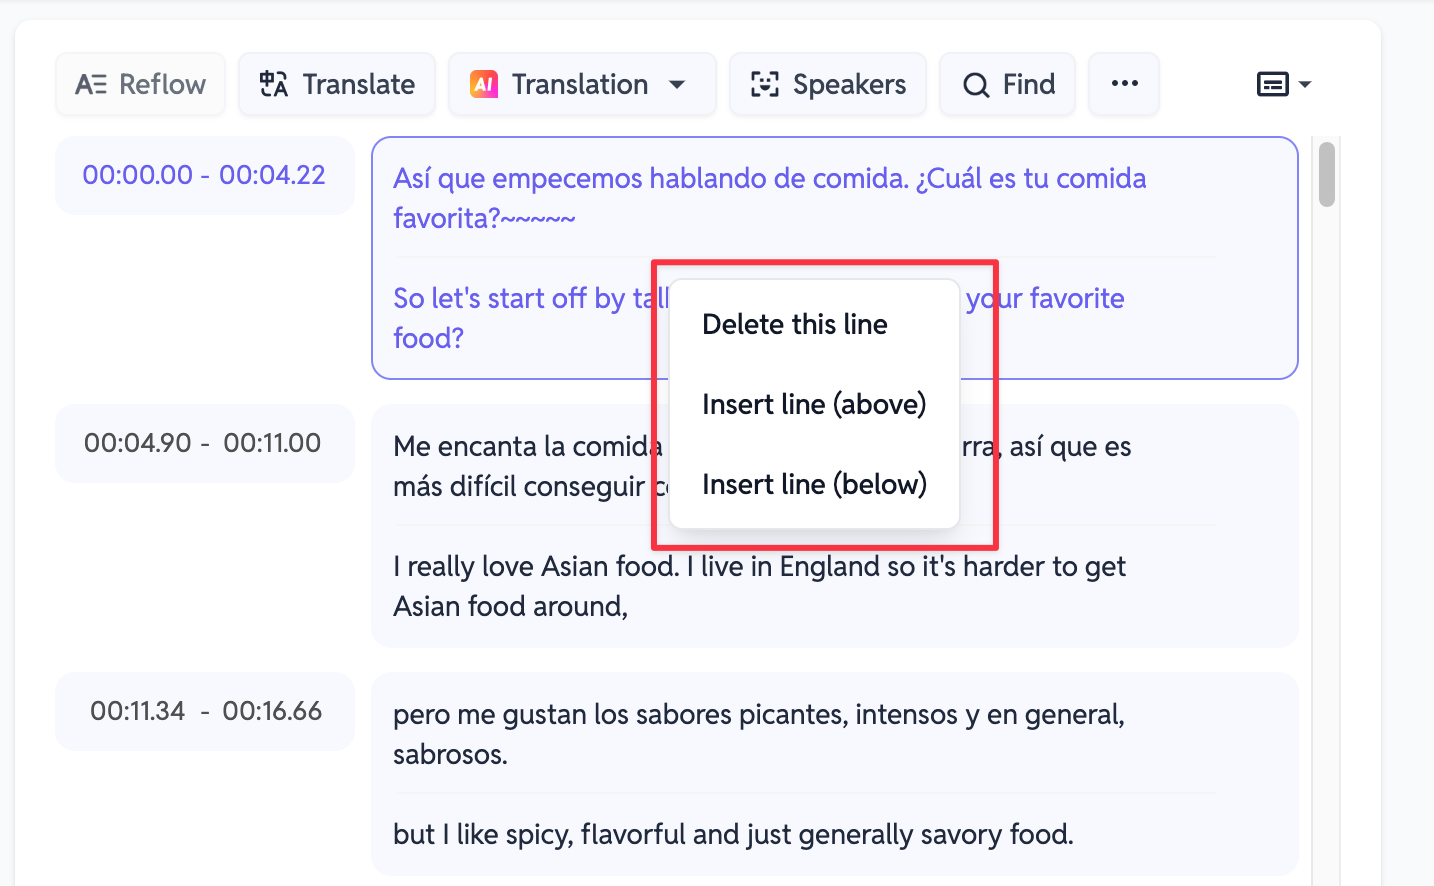Select timestamp 00:11.34 - 00:16.66
This screenshot has width=1434, height=886.
click(204, 711)
